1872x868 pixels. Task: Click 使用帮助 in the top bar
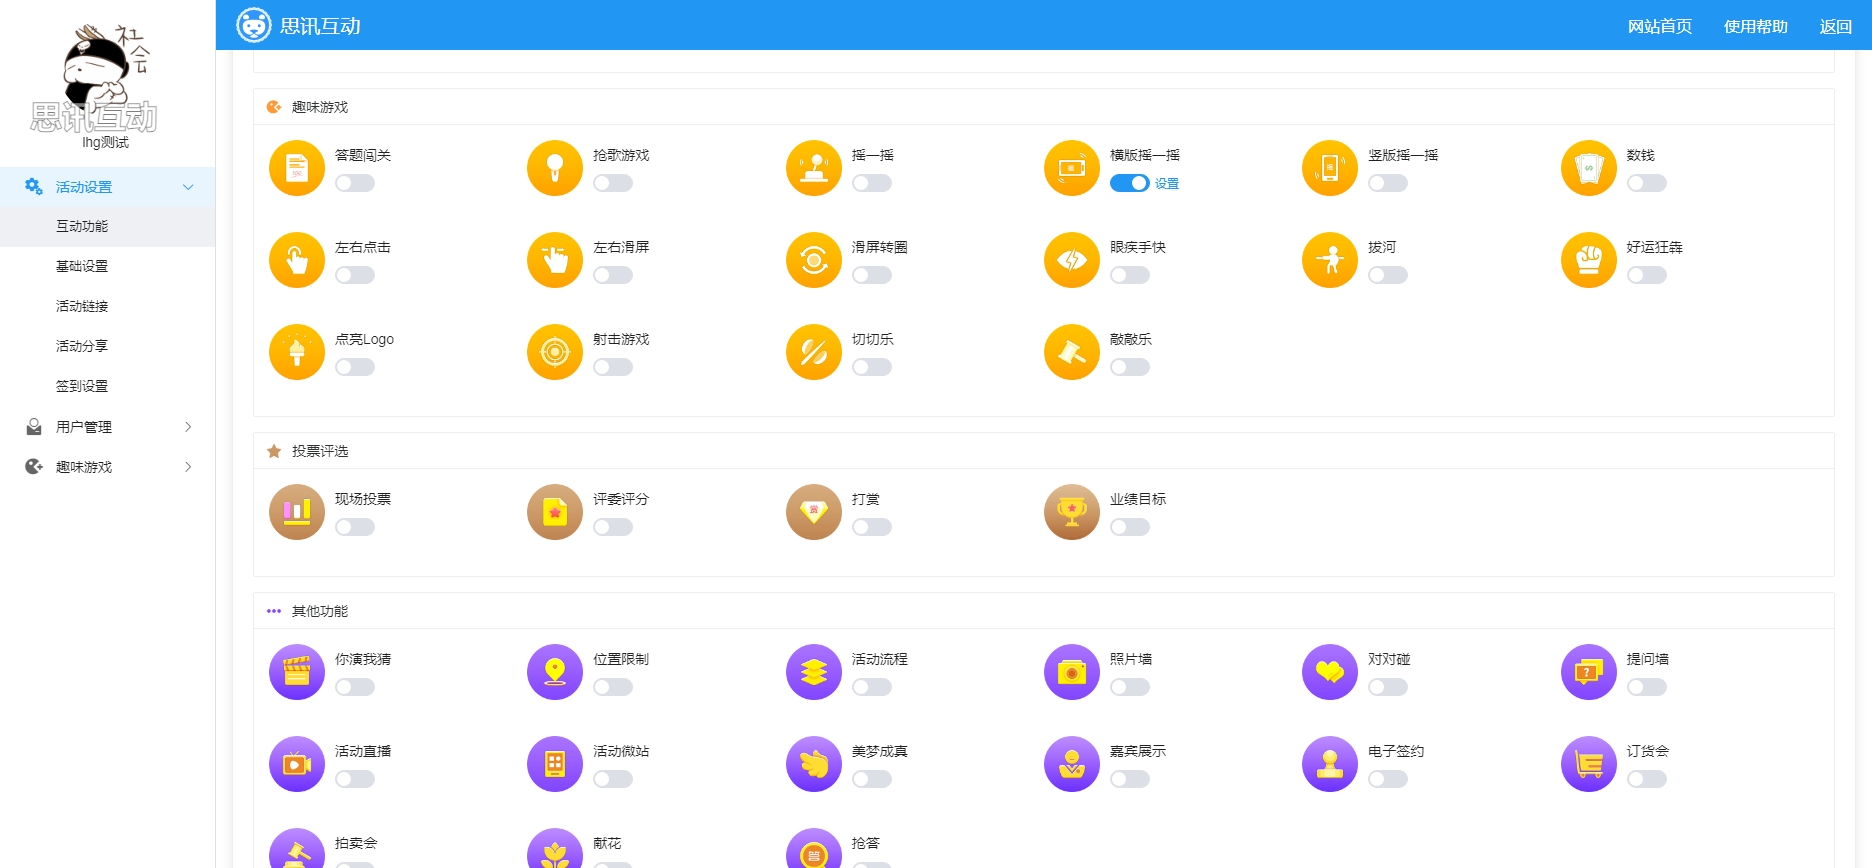(x=1755, y=26)
